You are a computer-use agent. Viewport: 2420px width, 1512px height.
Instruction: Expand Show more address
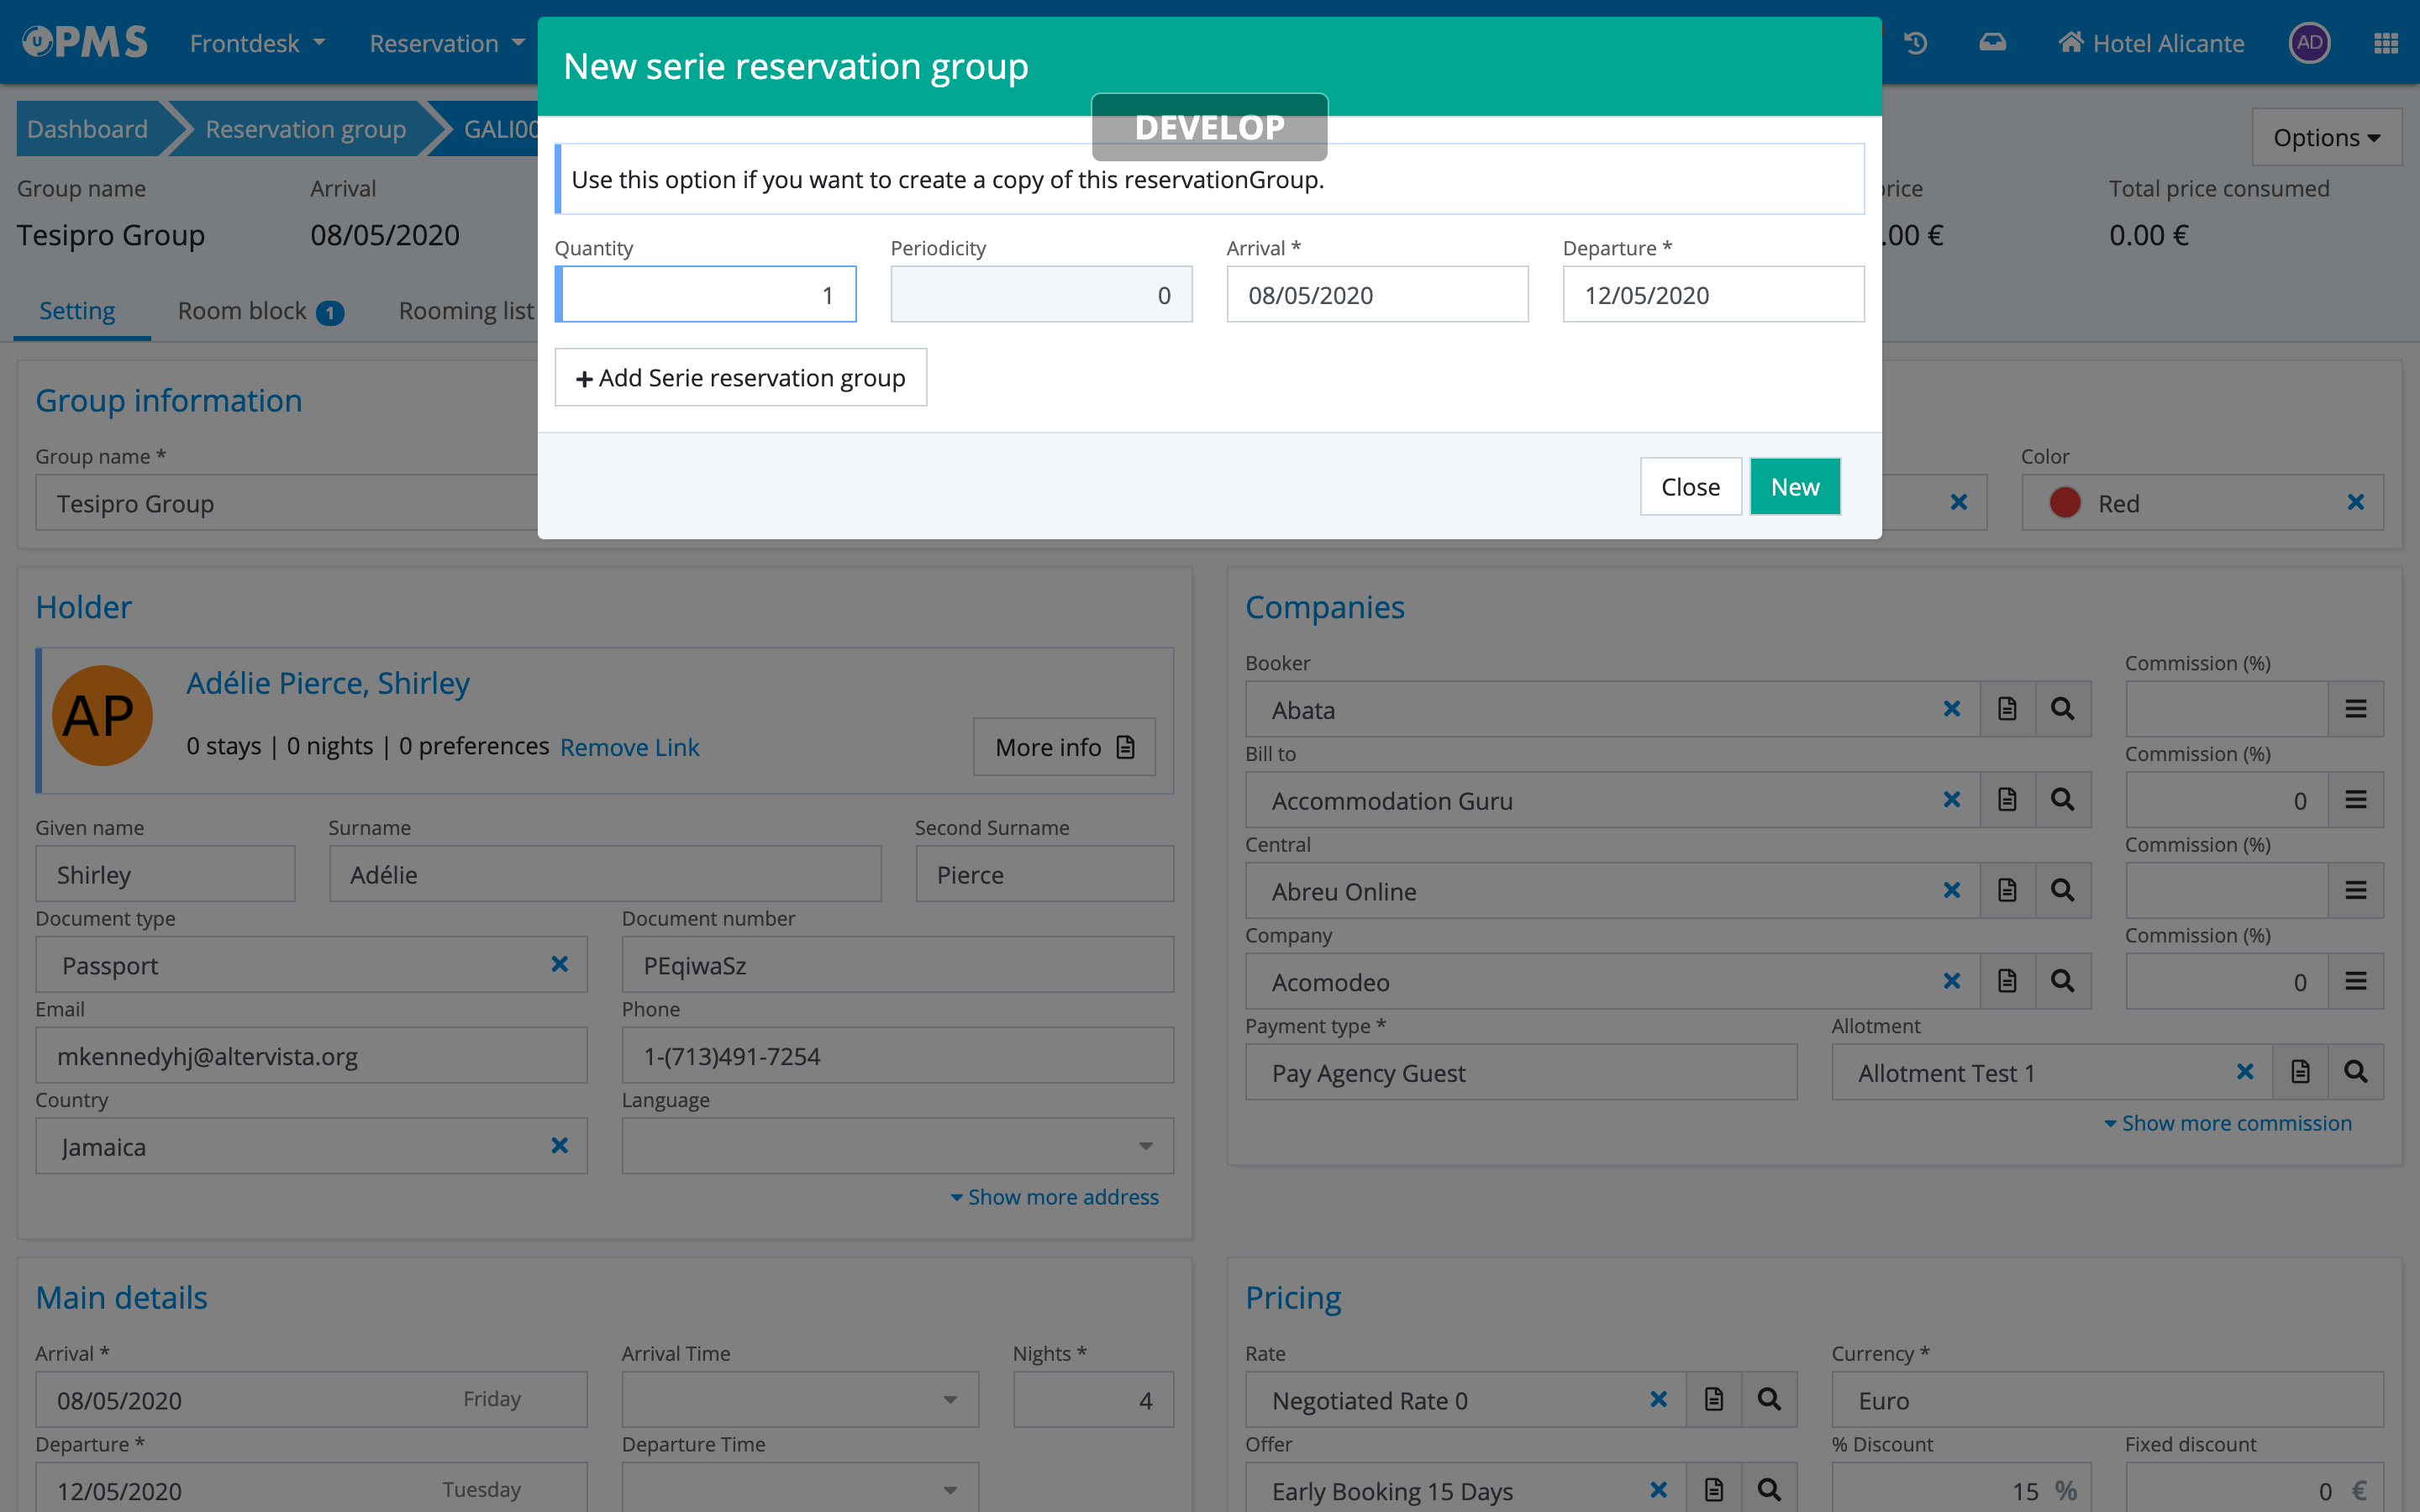[1054, 1197]
